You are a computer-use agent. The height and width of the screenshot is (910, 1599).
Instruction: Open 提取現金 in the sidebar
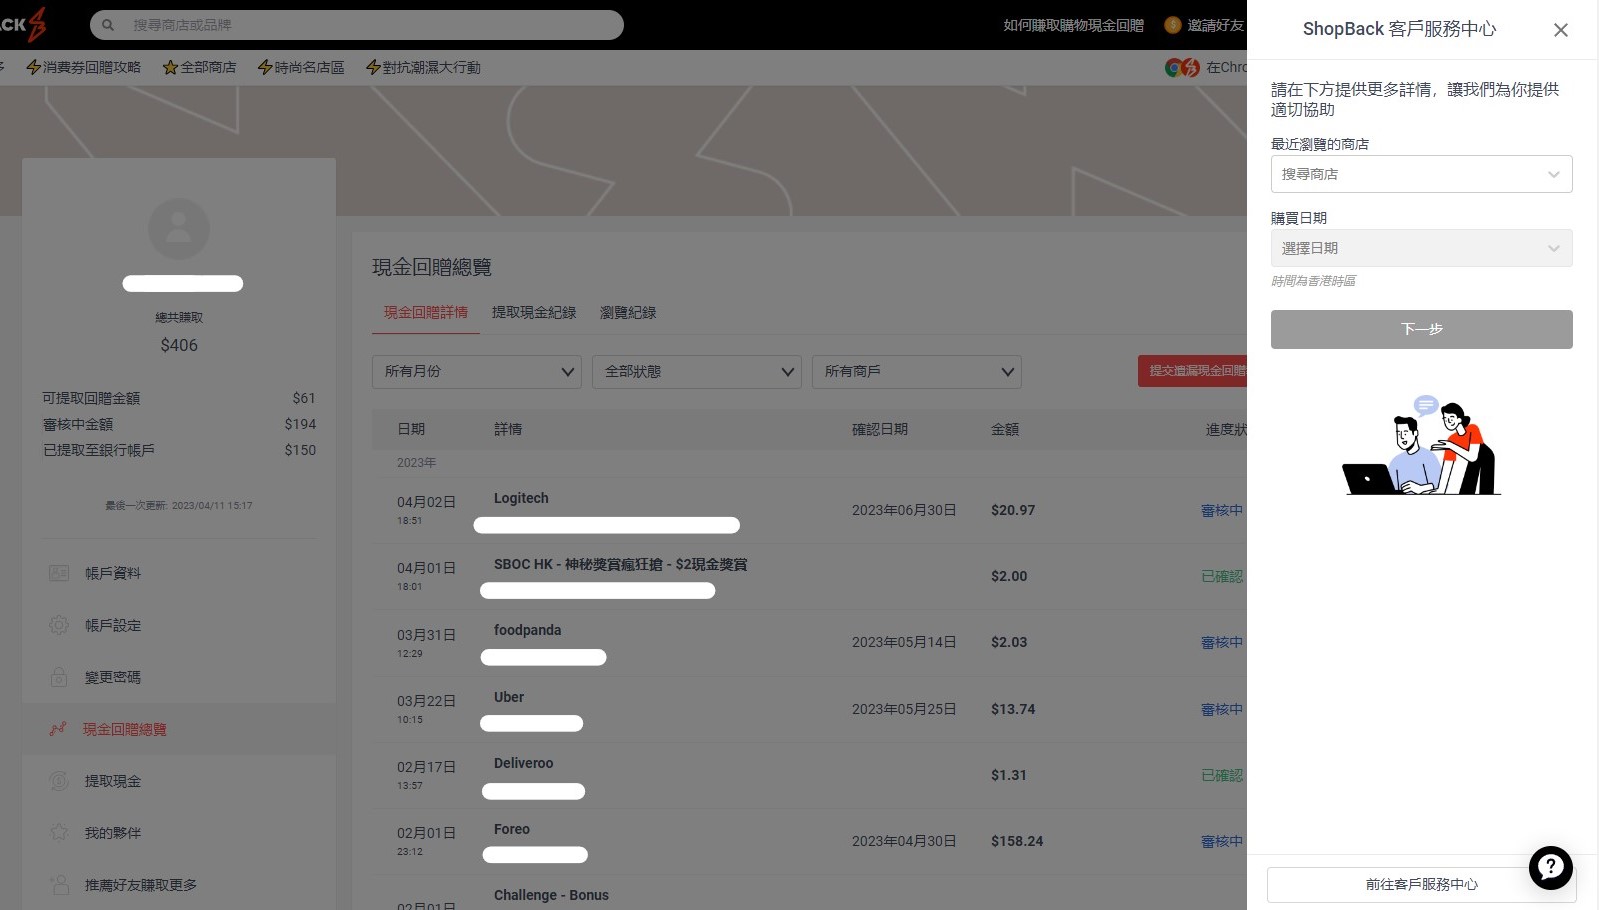click(x=112, y=781)
